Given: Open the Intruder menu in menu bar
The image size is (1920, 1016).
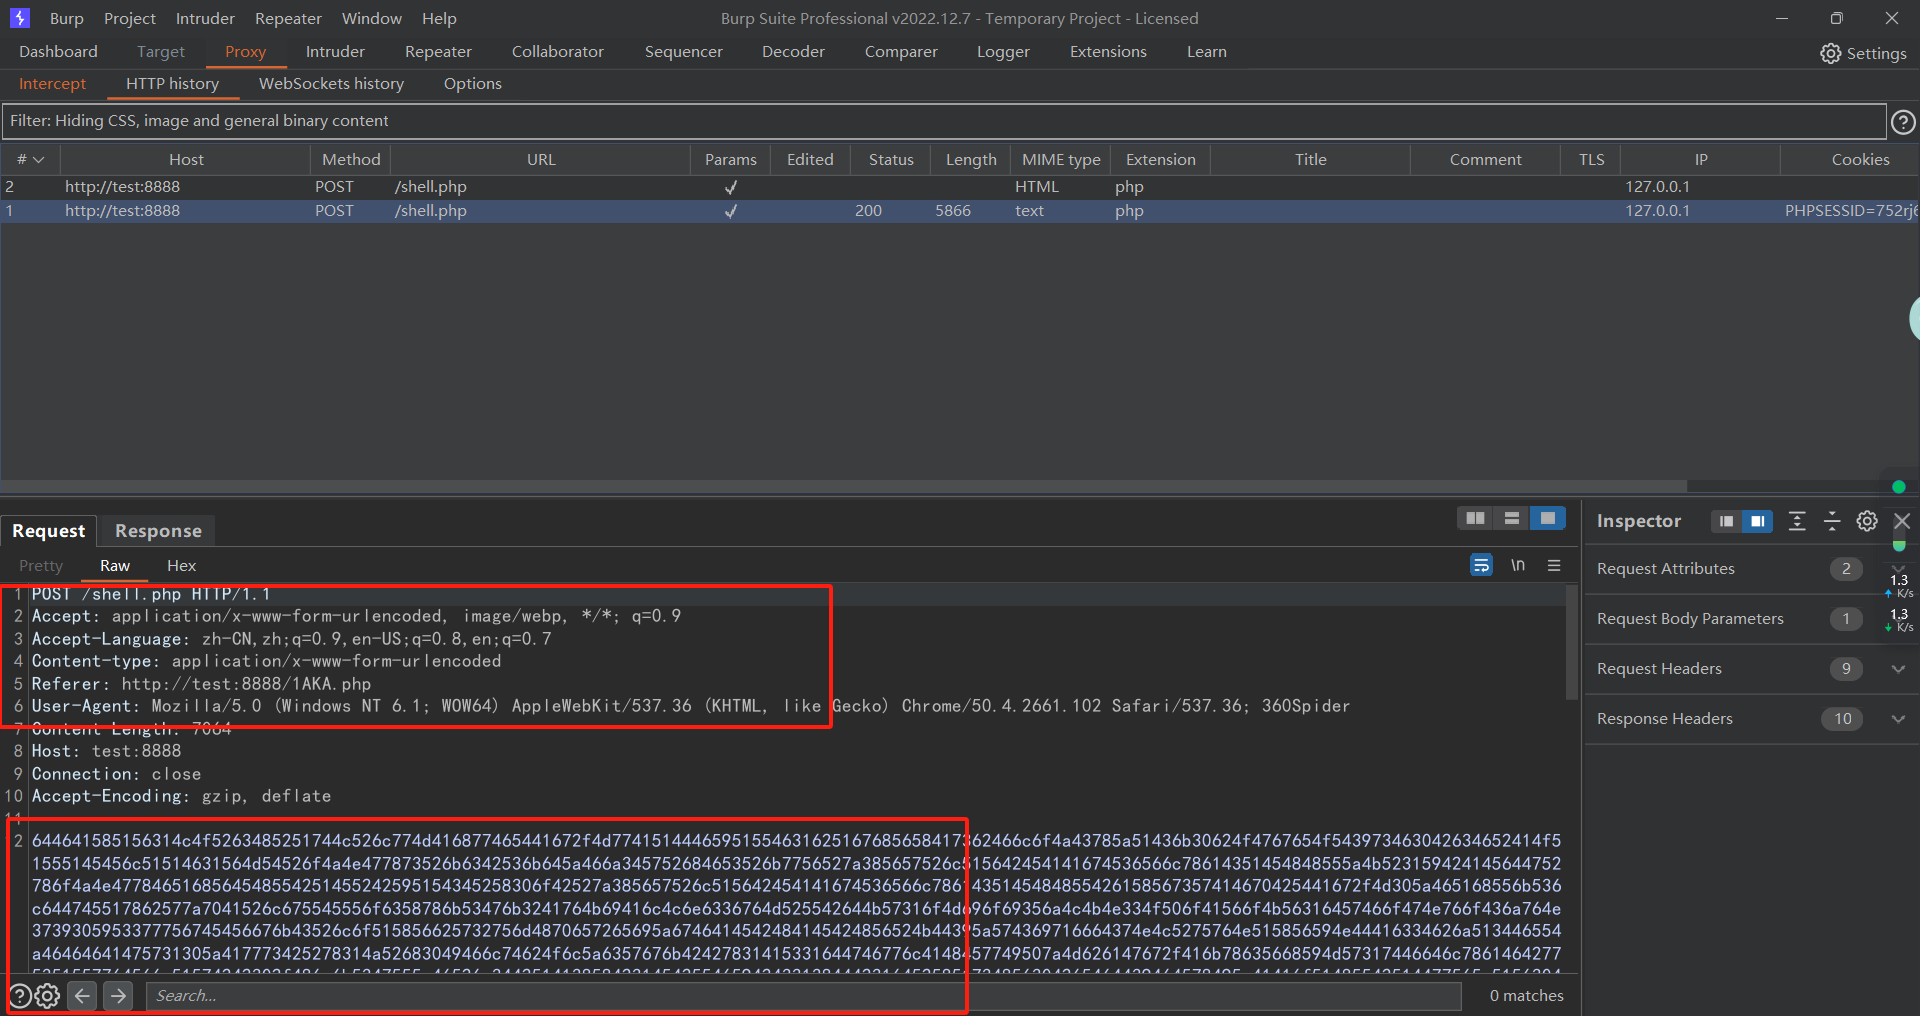Looking at the screenshot, I should [x=205, y=18].
